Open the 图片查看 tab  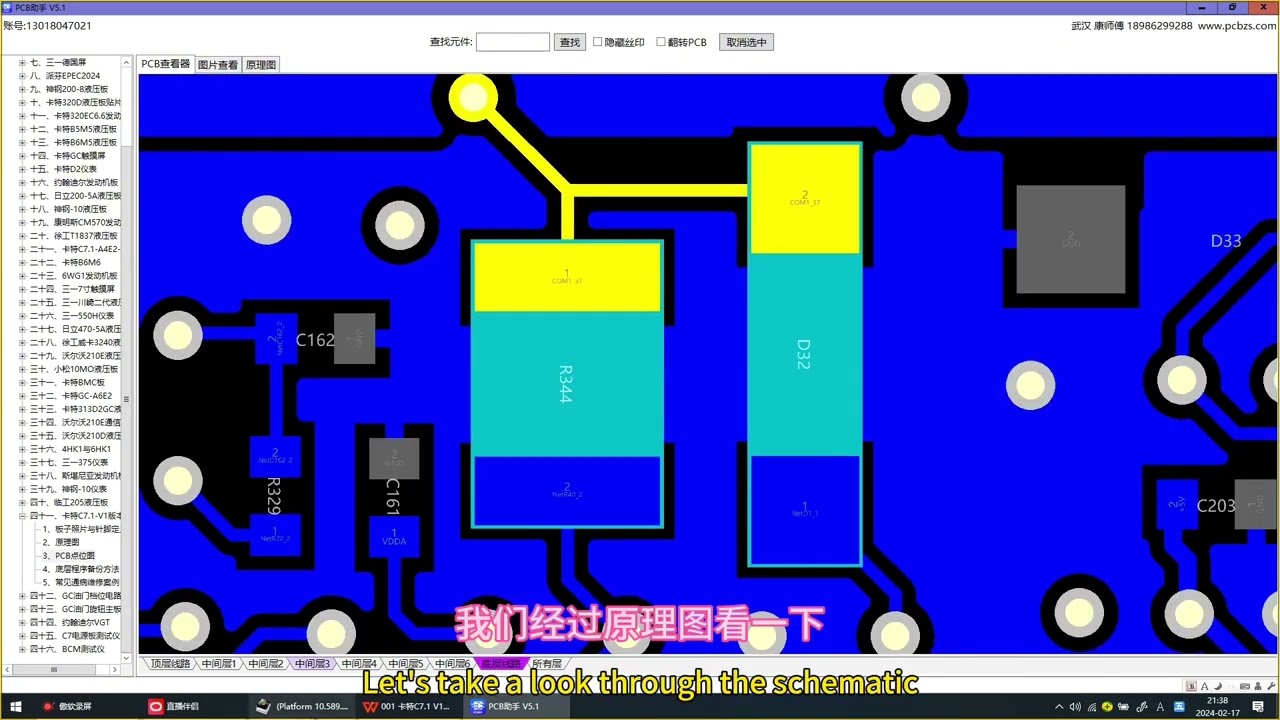click(x=218, y=65)
